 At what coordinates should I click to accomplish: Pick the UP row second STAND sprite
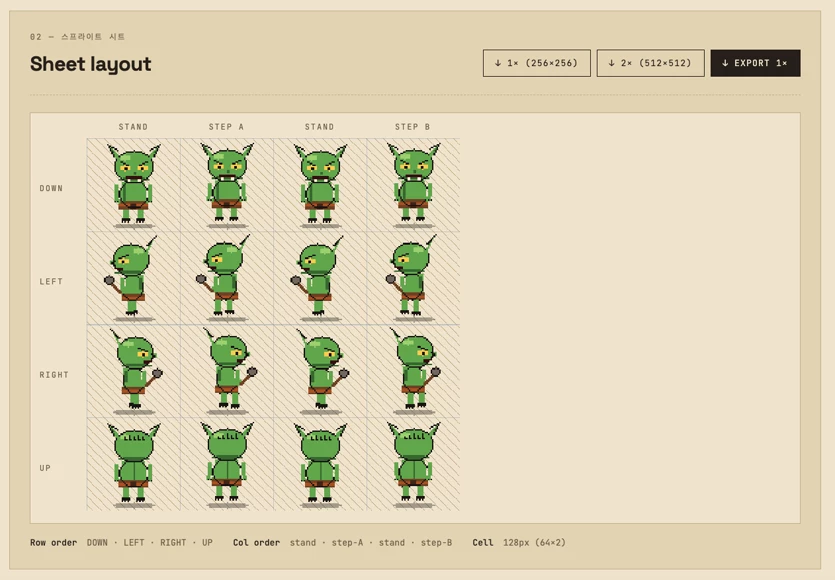point(320,464)
